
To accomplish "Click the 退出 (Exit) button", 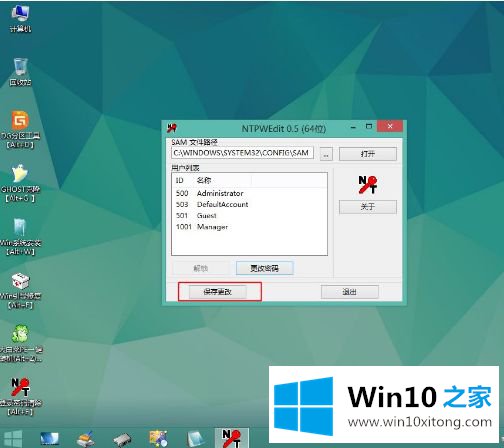I will tap(349, 292).
